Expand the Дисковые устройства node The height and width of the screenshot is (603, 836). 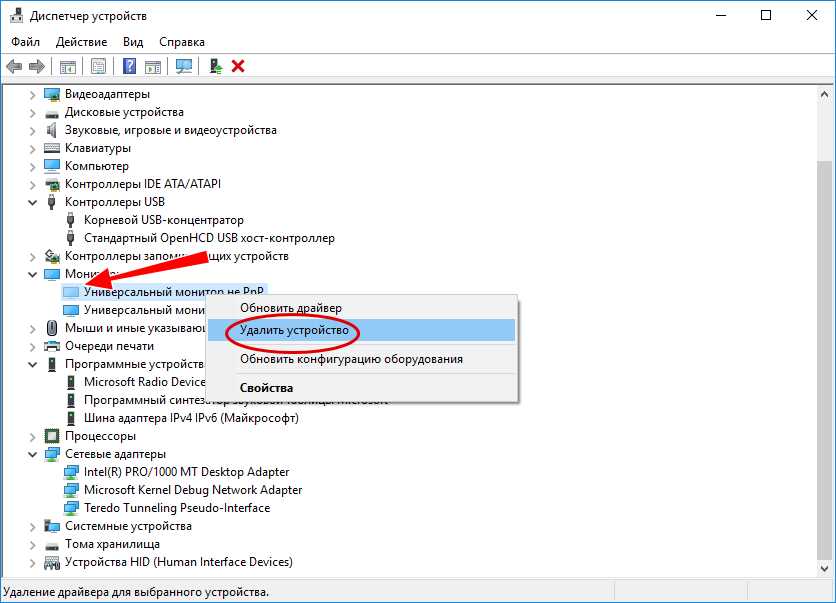tap(33, 113)
